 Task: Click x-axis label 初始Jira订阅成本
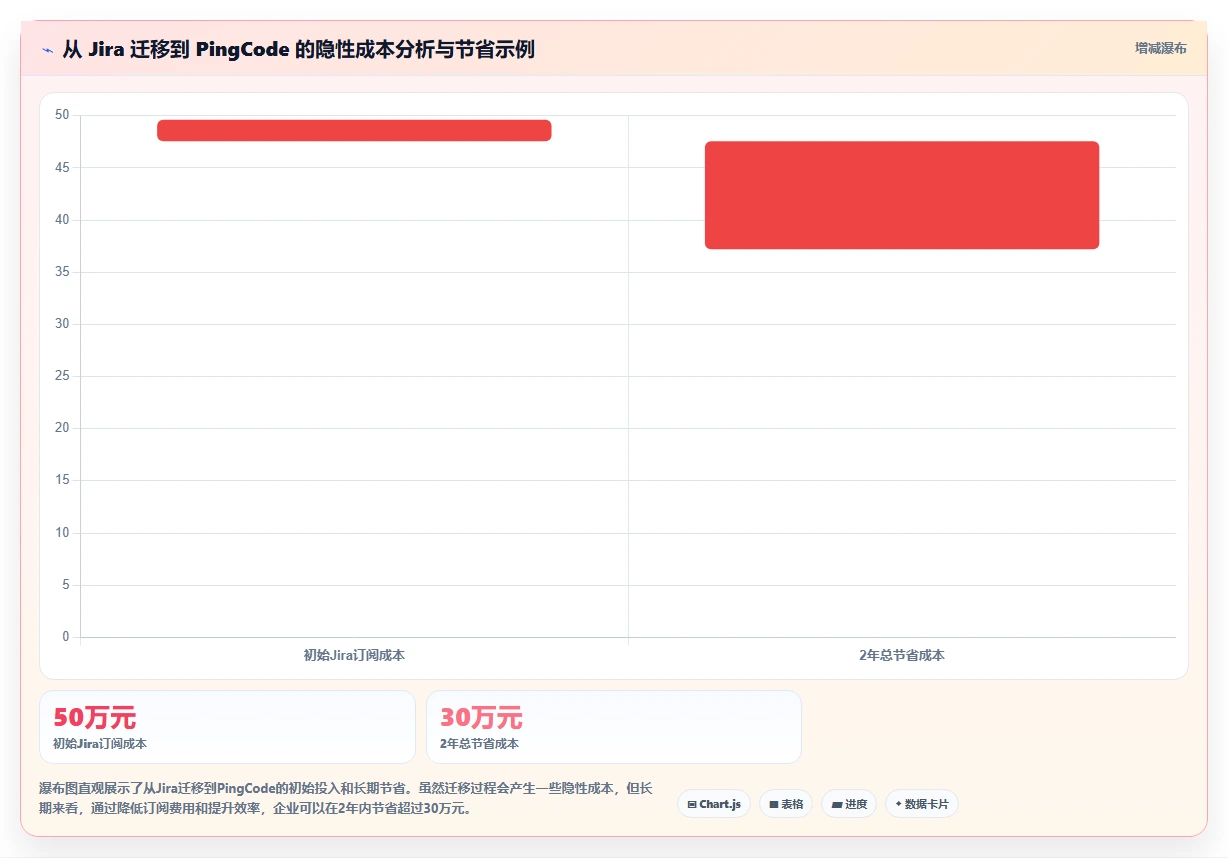(354, 656)
